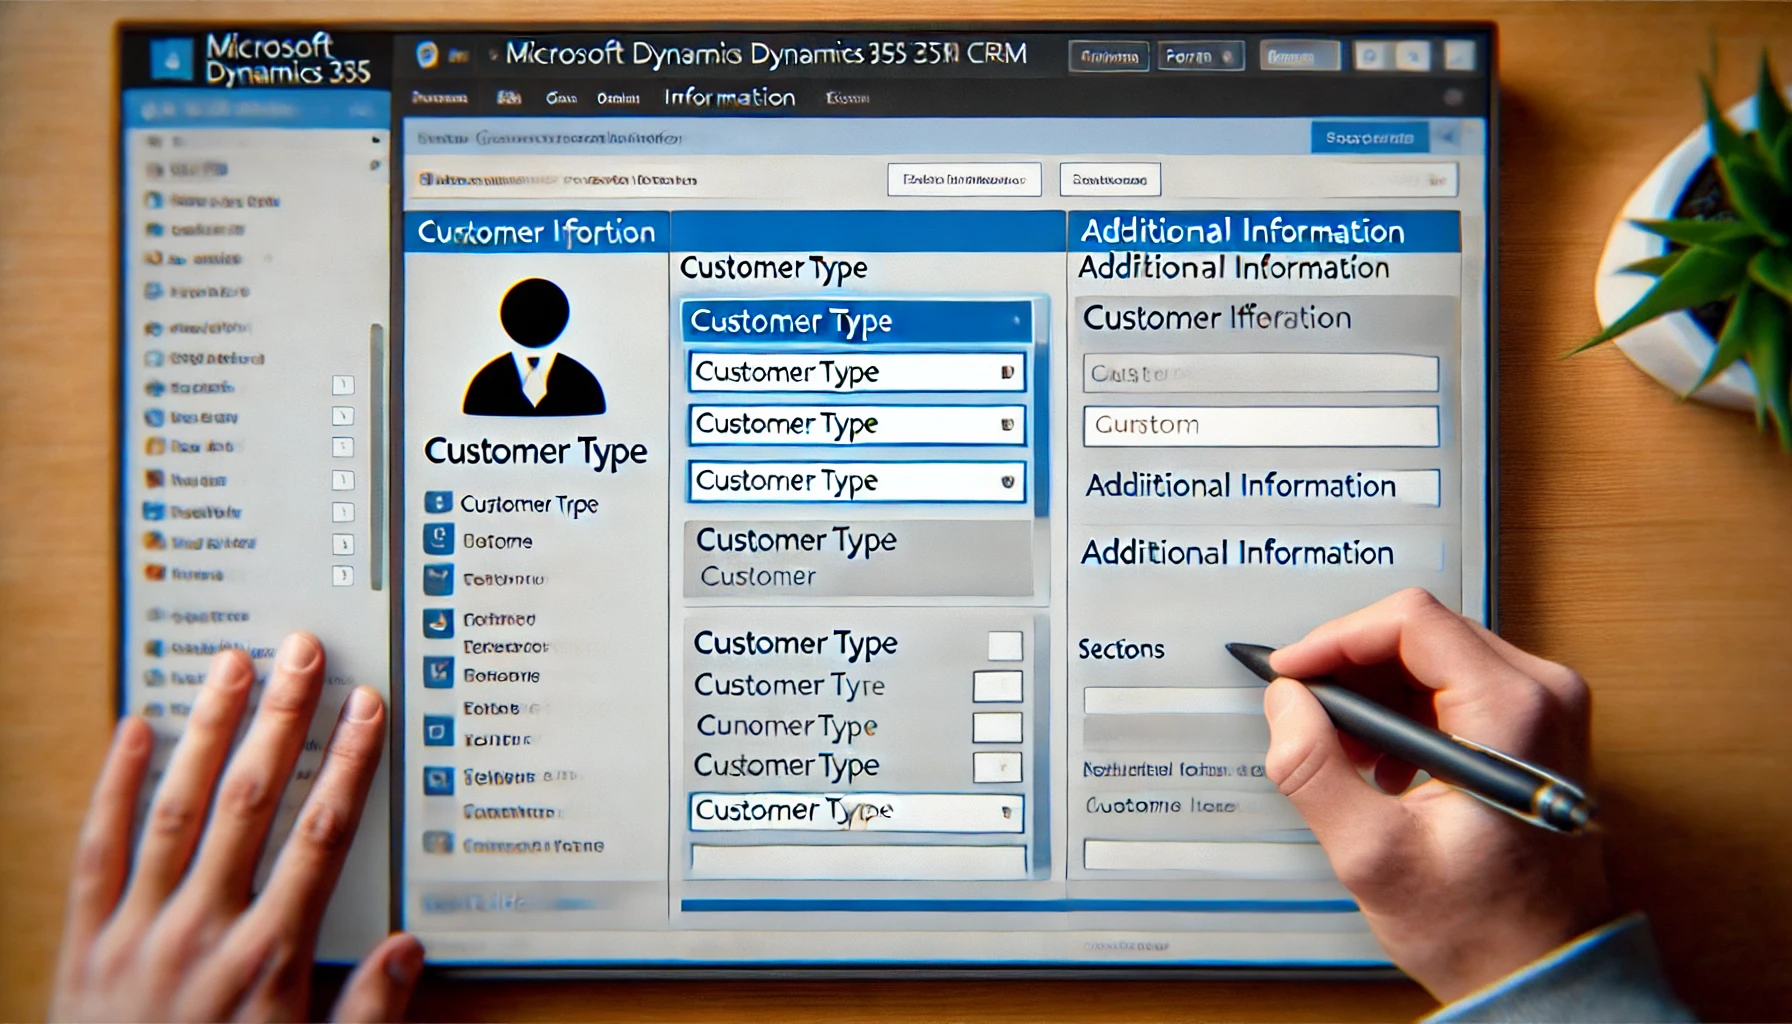Click the 'Curlomer Trpe' list item text
The image size is (1792, 1024).
point(529,504)
